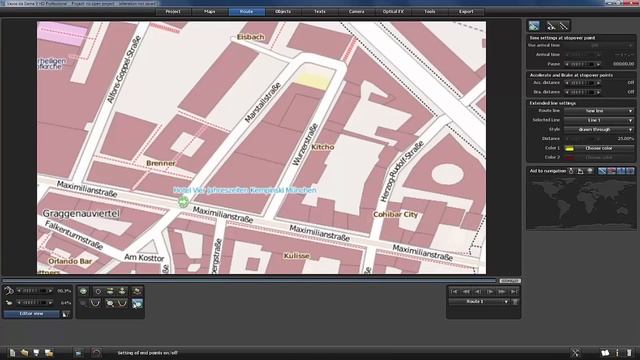Select the Route tab
This screenshot has height=360, width=640.
point(247,11)
